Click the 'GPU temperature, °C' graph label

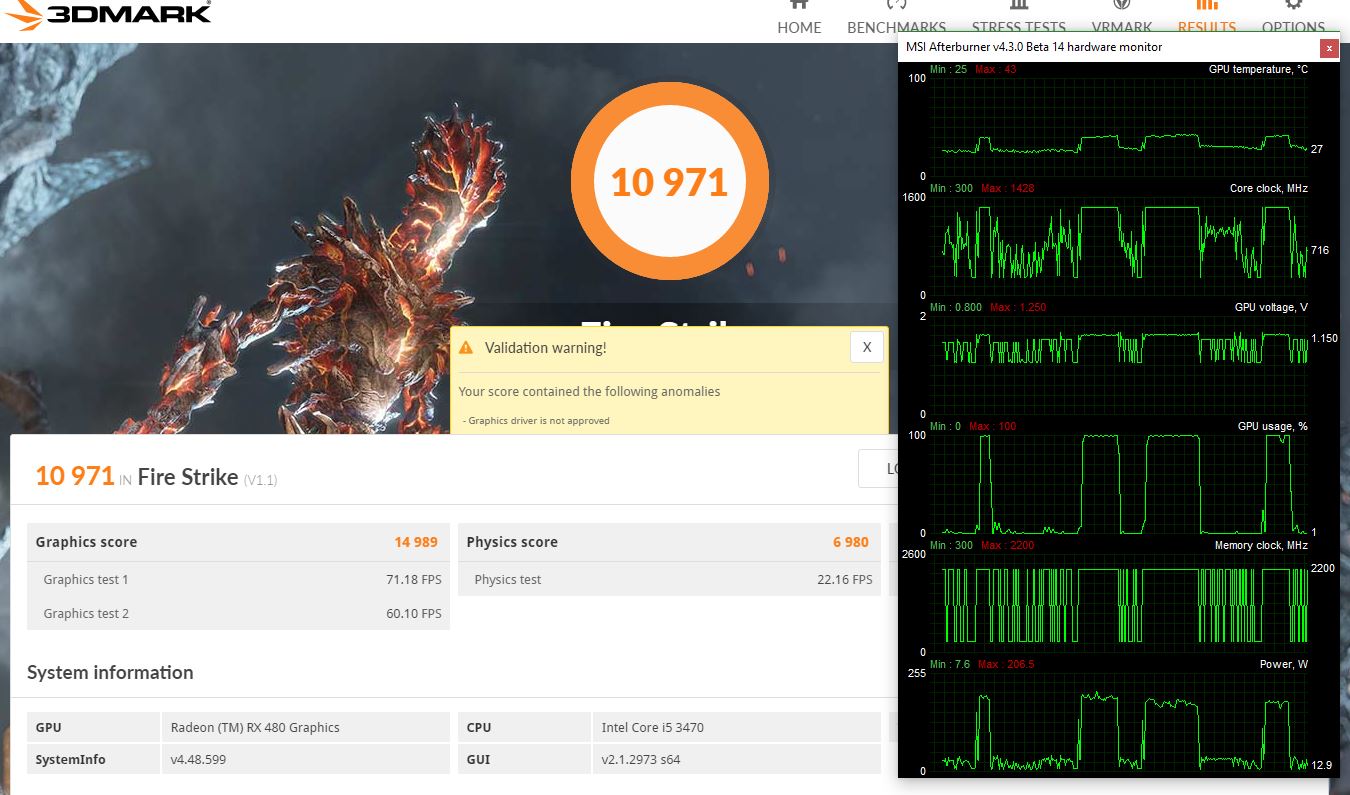[1258, 69]
